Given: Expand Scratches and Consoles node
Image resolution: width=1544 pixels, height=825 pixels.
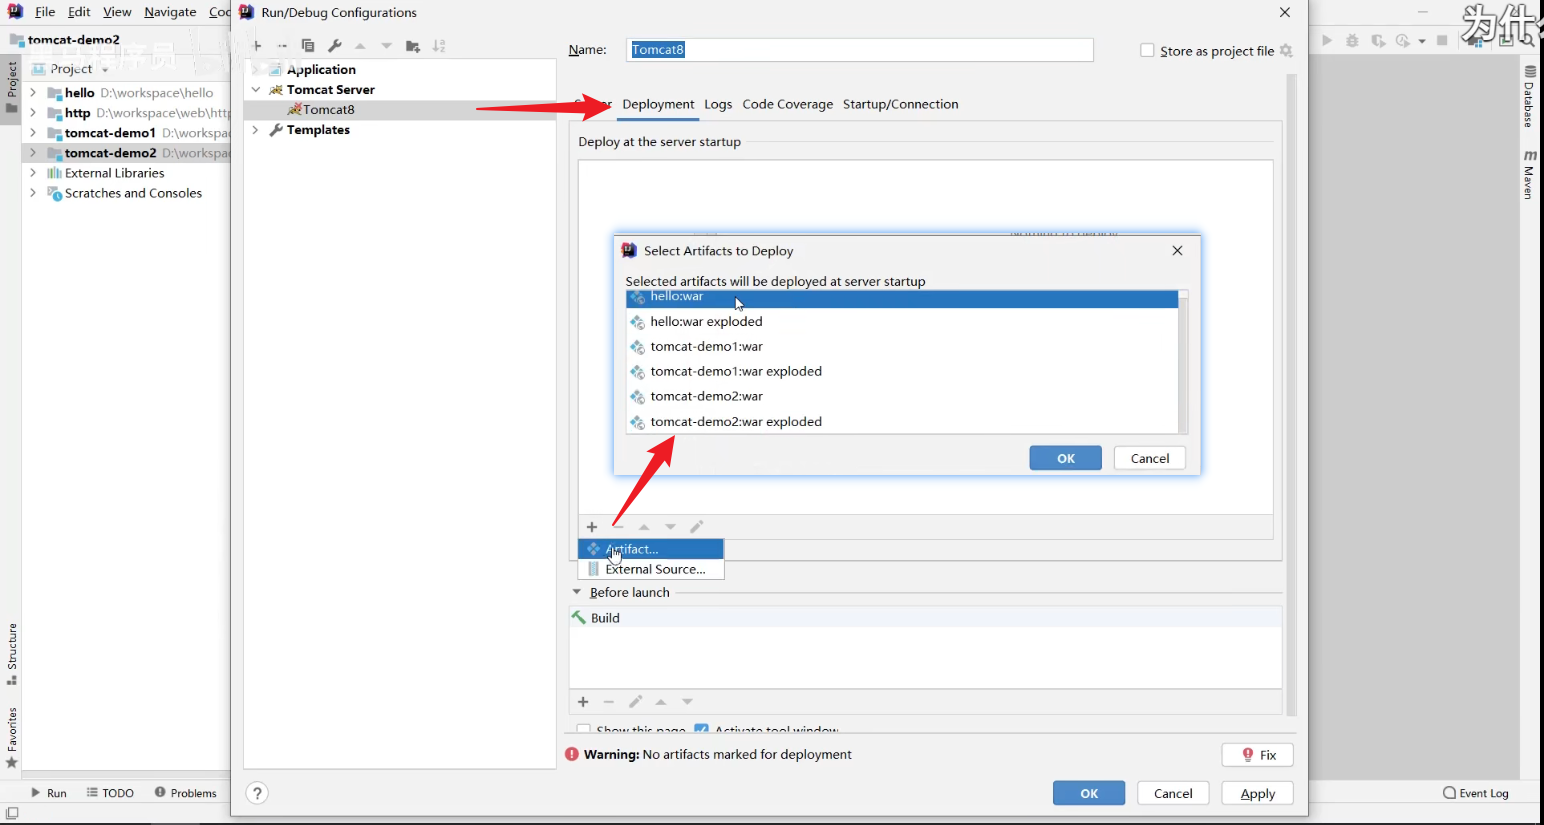Looking at the screenshot, I should tap(33, 193).
